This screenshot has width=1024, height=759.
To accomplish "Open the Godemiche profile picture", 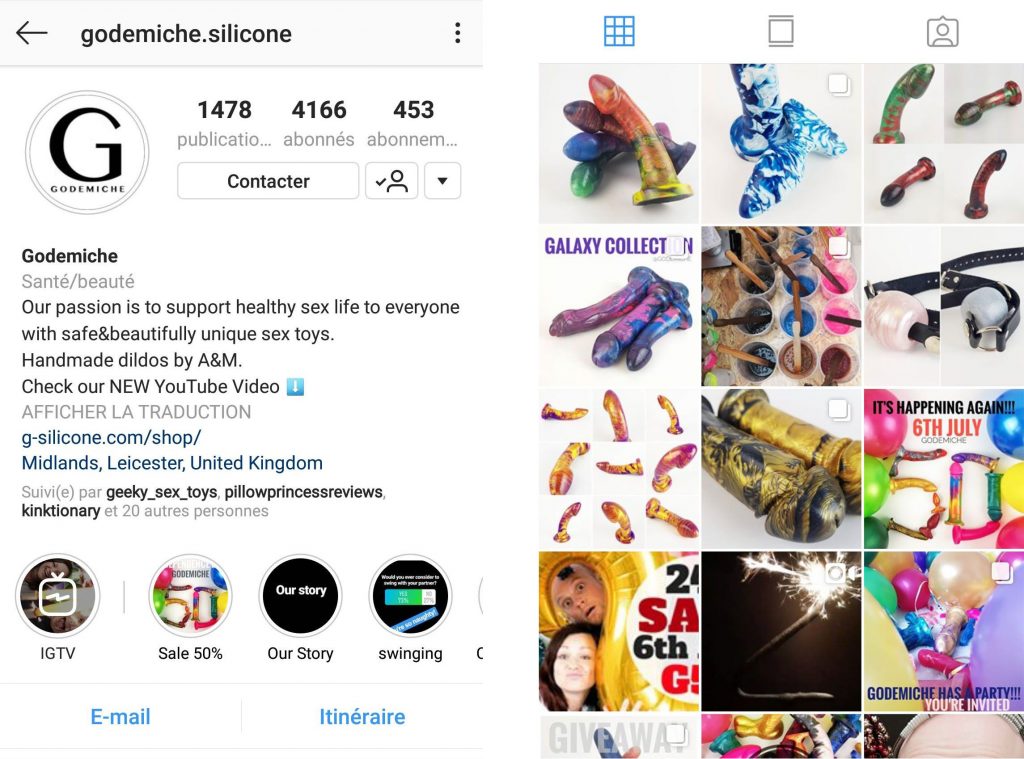I will tap(87, 152).
